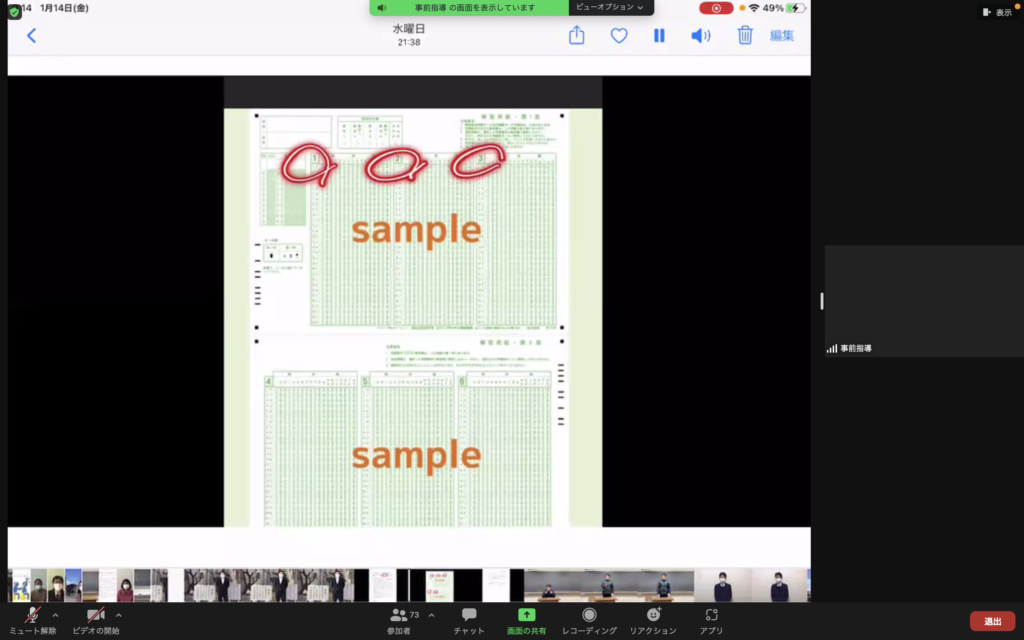Tap the back chevron in Photos
Image resolution: width=1024 pixels, height=640 pixels.
(31, 36)
